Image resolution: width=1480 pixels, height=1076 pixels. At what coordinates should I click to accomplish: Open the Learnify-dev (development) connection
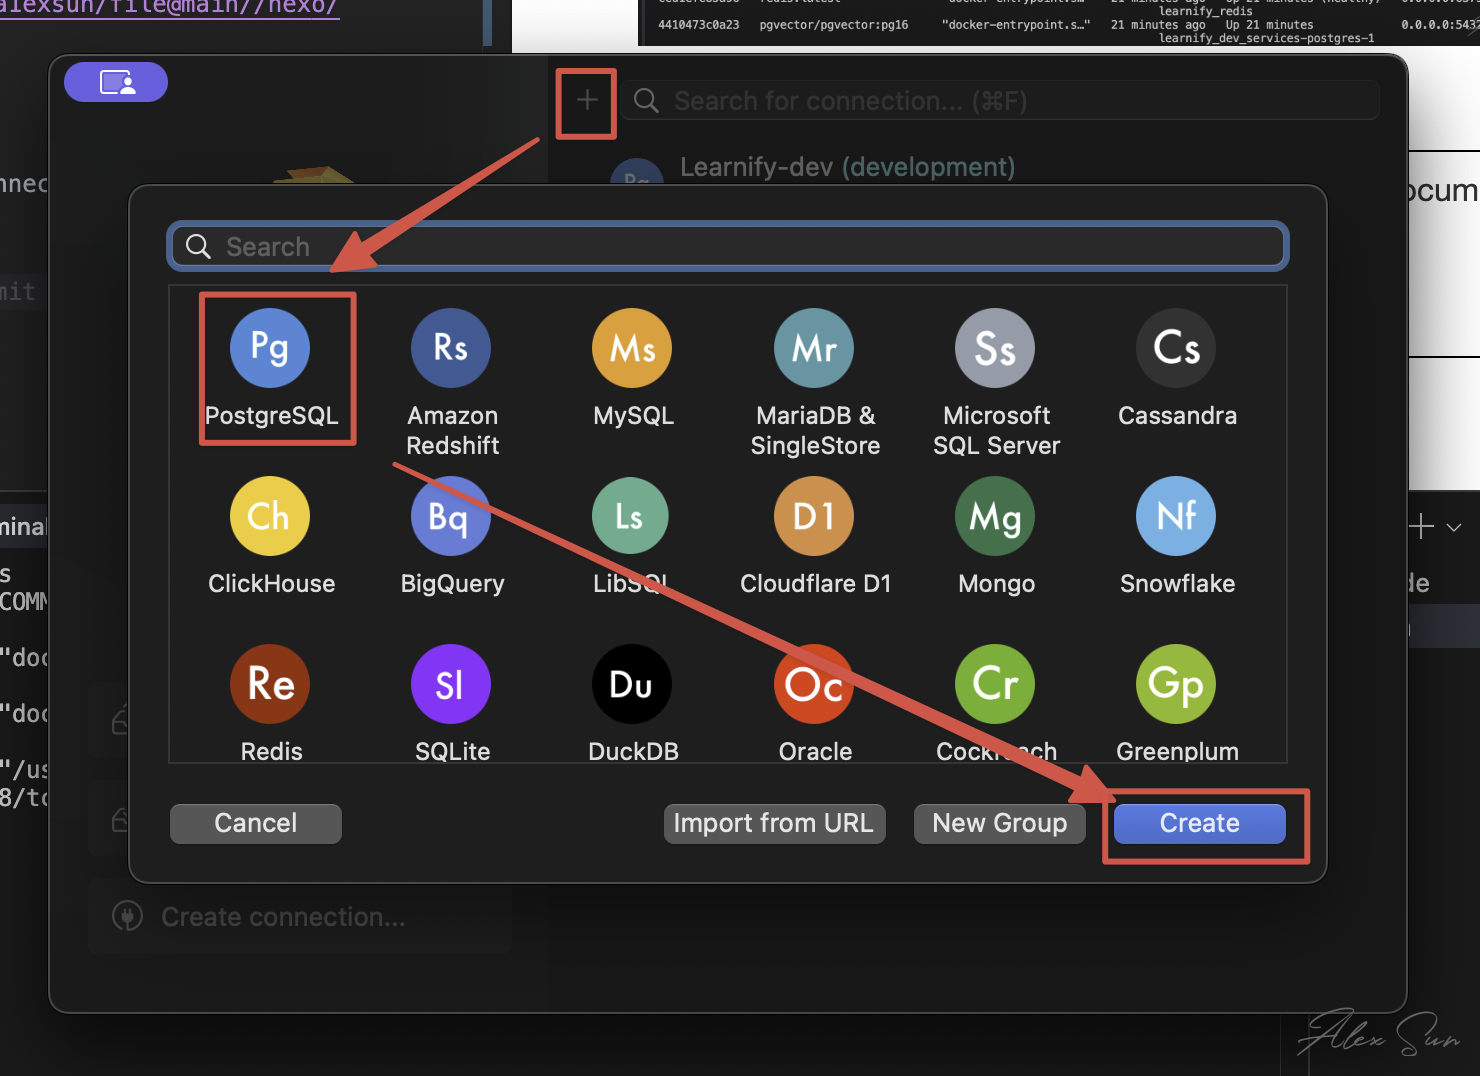point(847,167)
